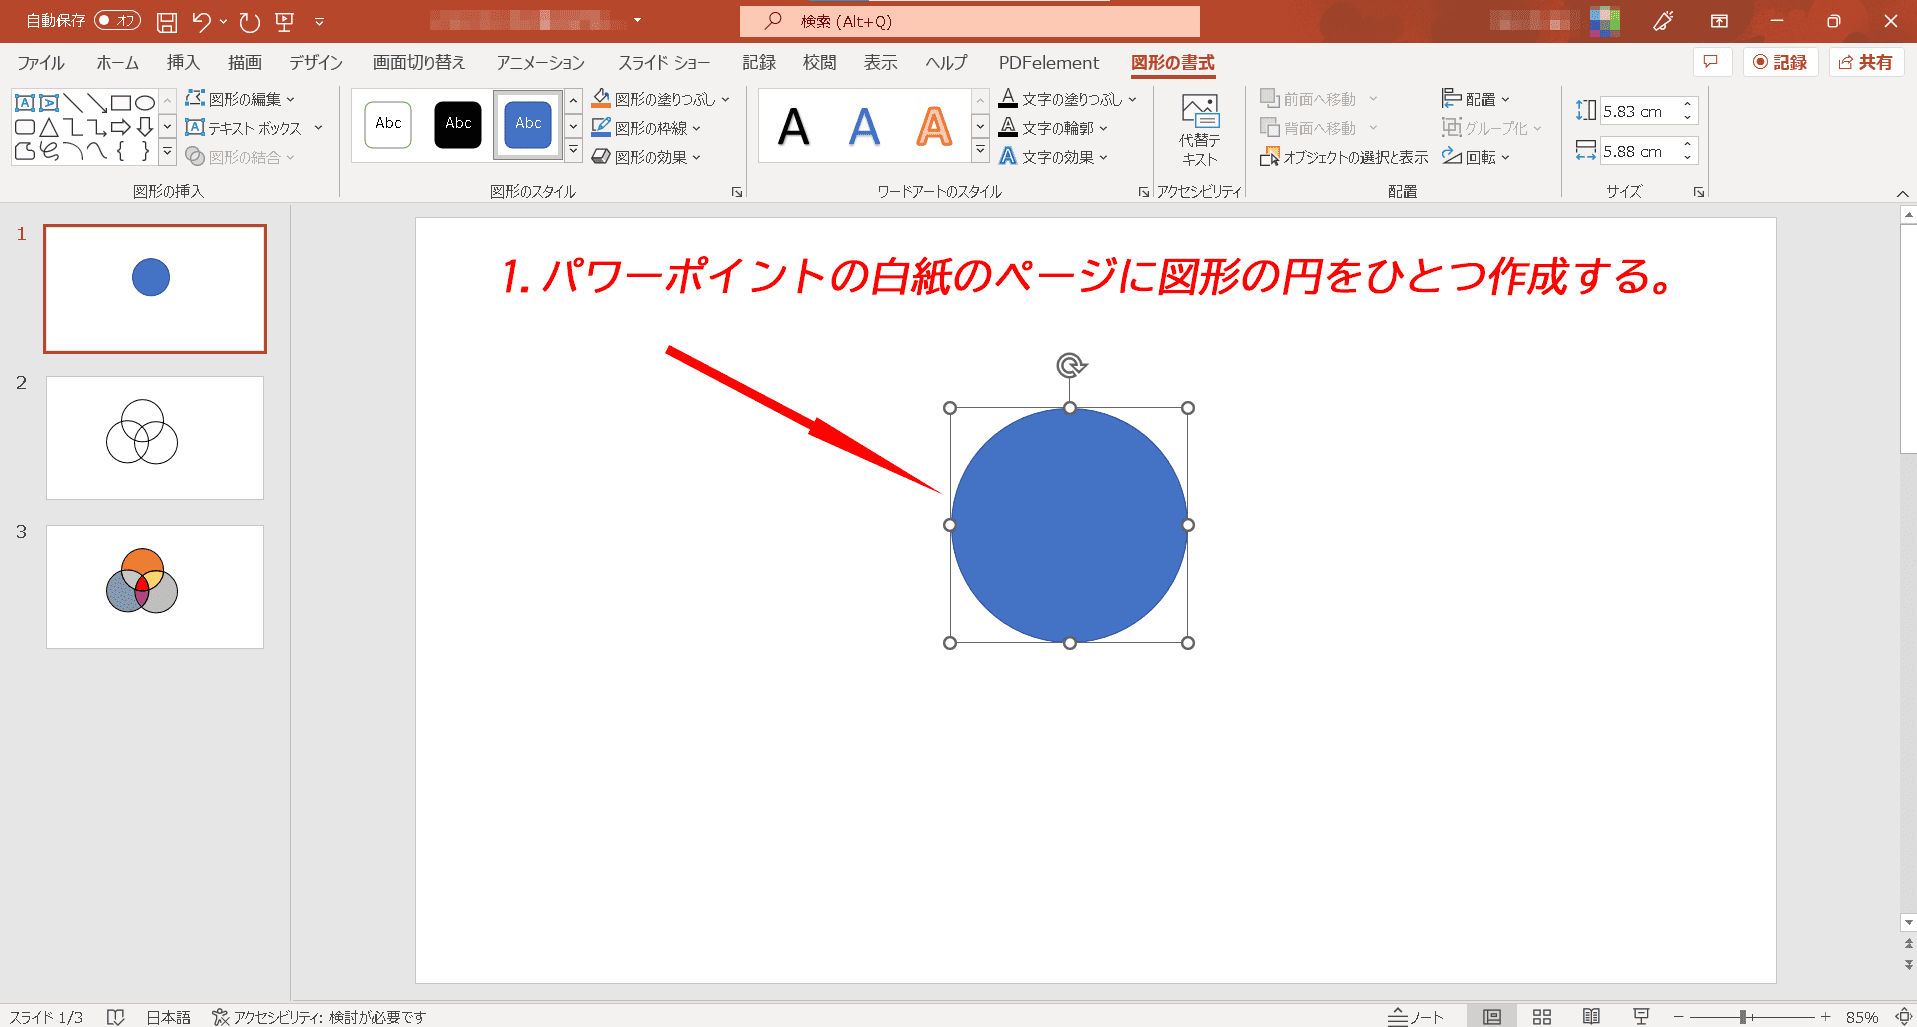Click the Record (記録) button at top right
Image resolution: width=1917 pixels, height=1027 pixels.
point(1780,62)
